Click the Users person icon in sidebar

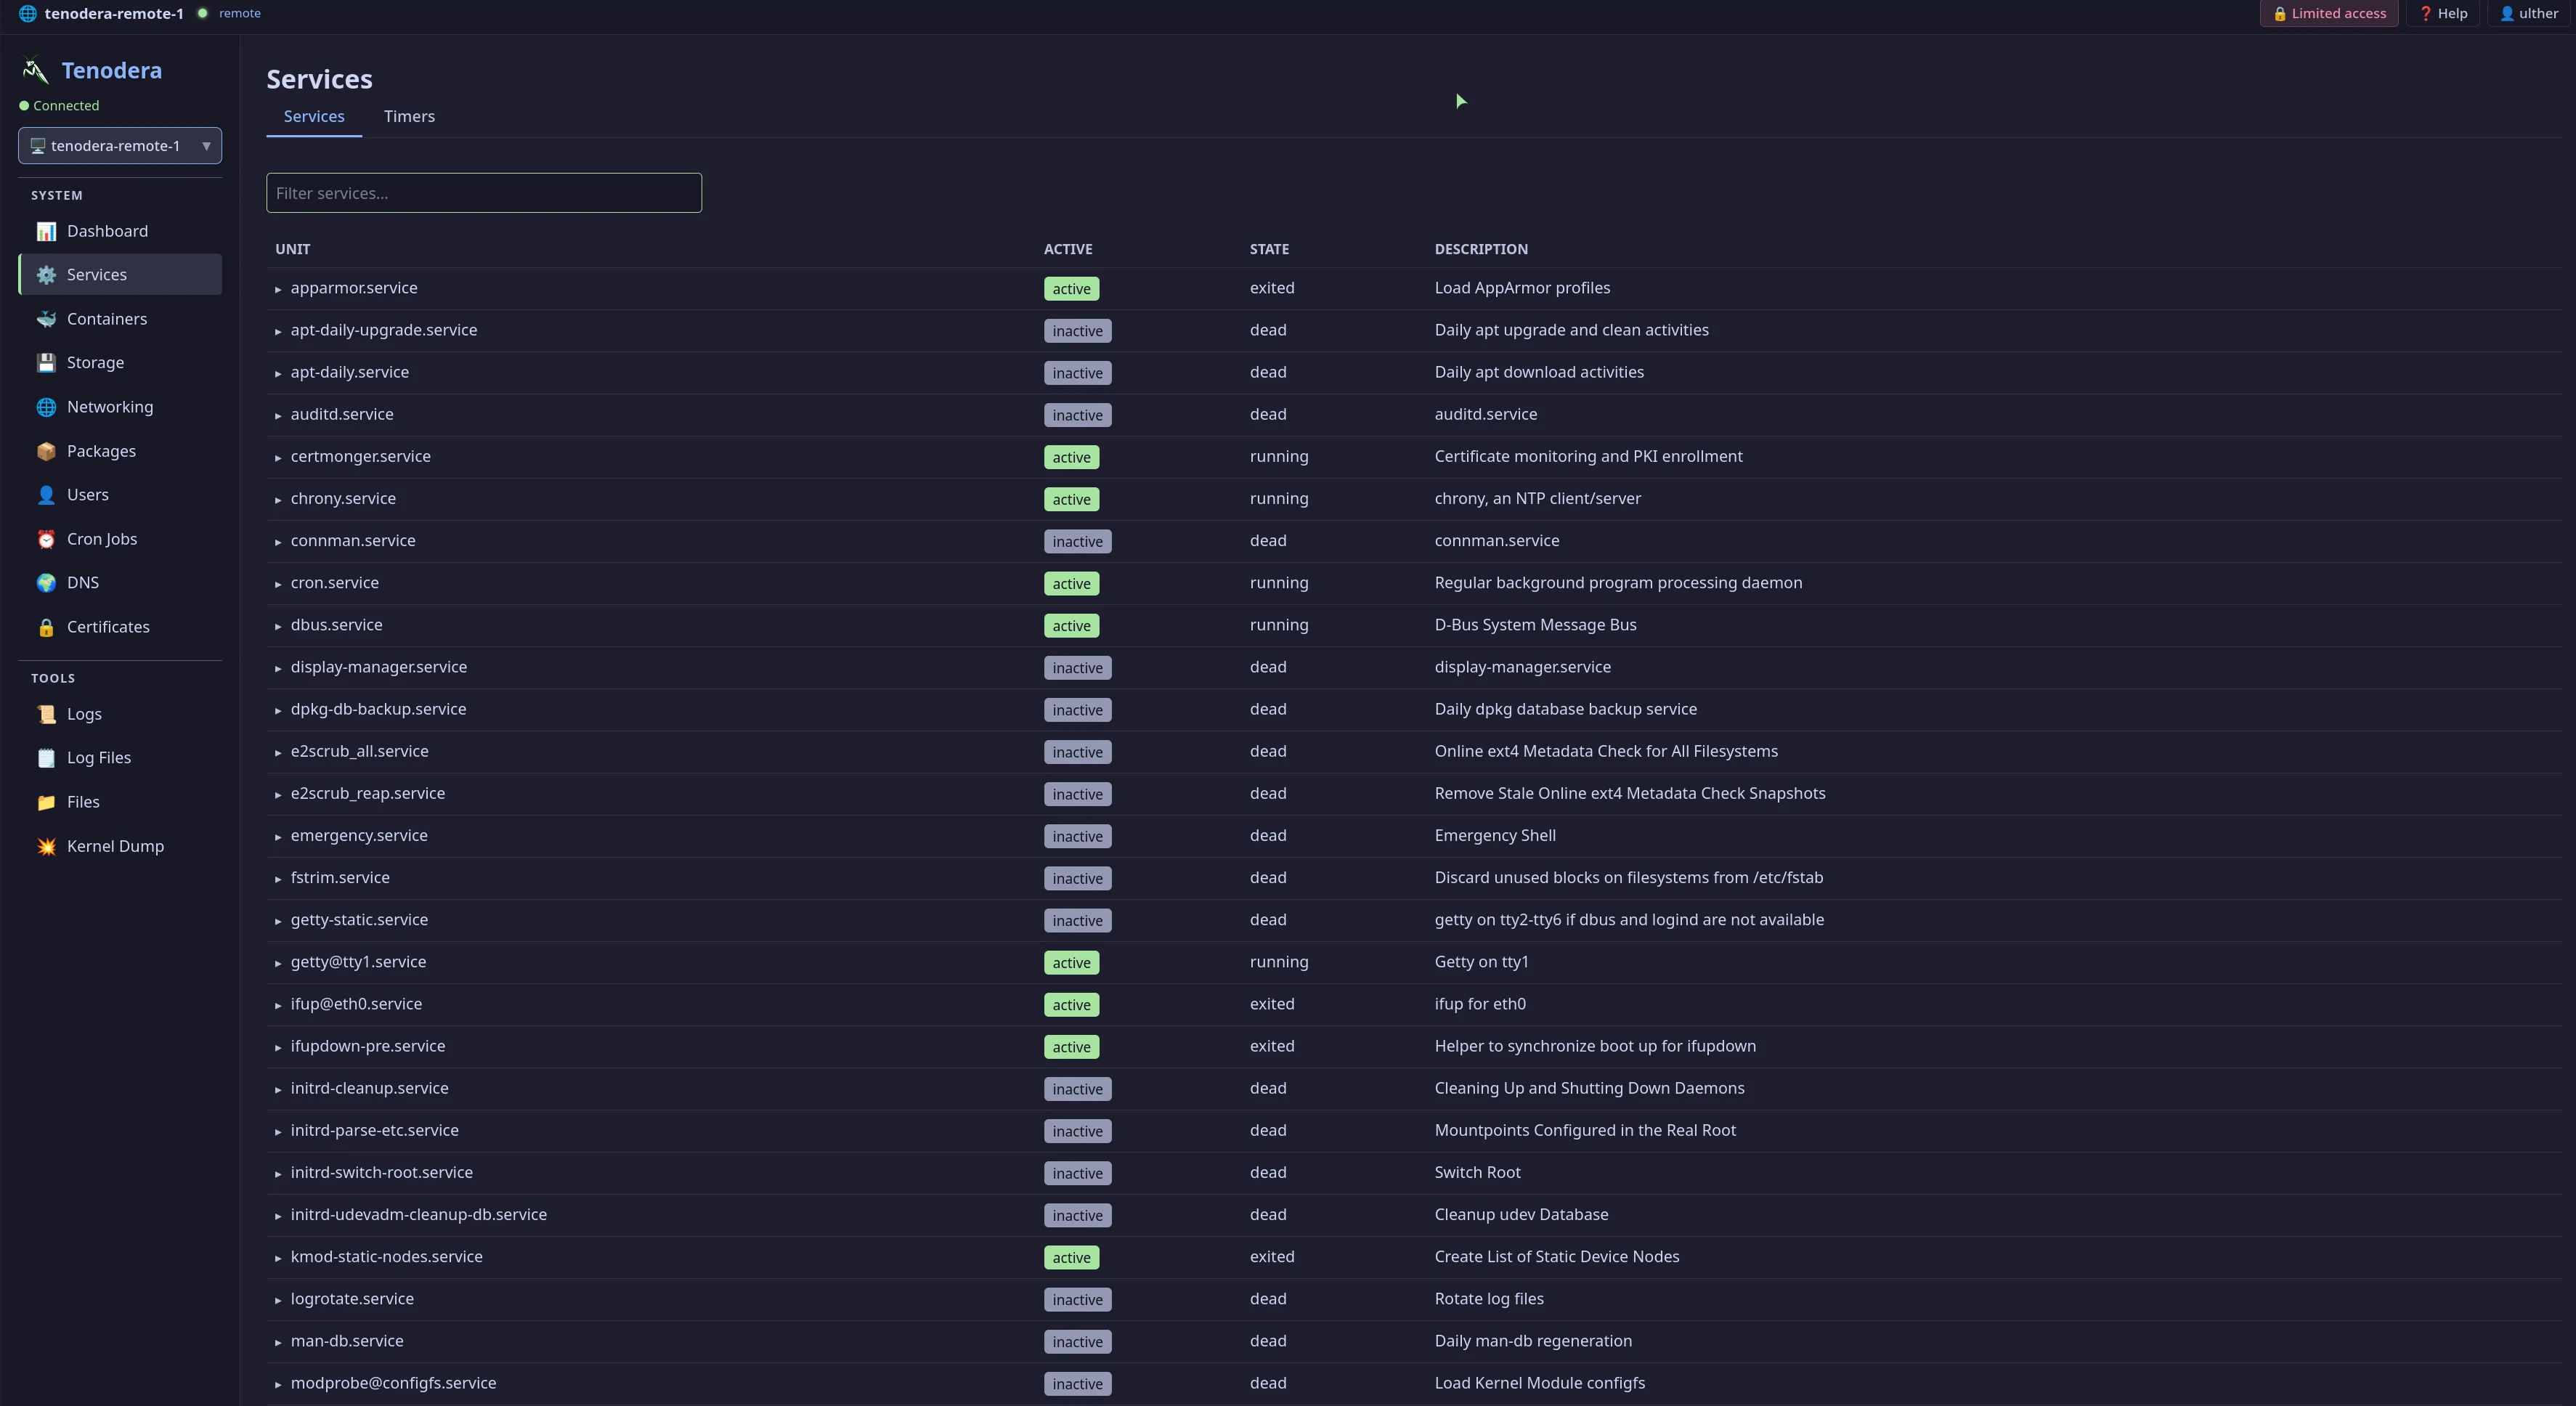point(46,495)
